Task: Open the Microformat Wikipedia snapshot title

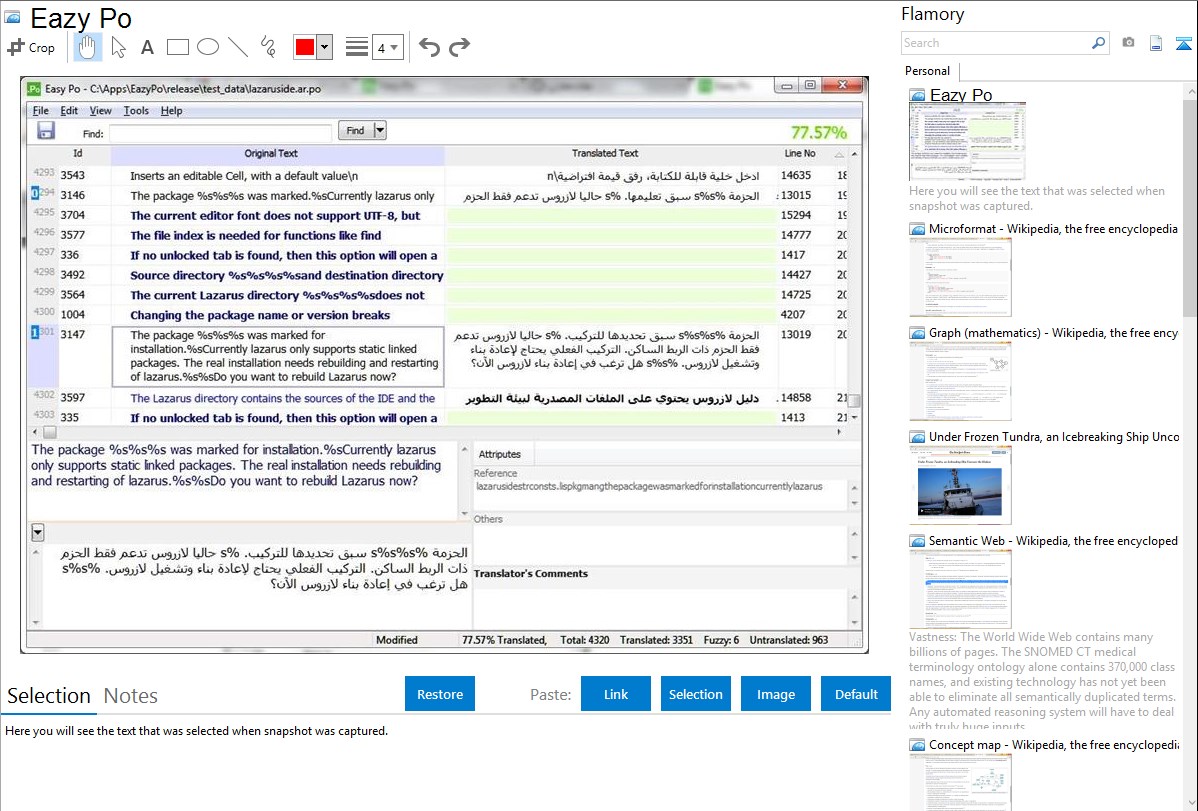Action: click(1053, 229)
